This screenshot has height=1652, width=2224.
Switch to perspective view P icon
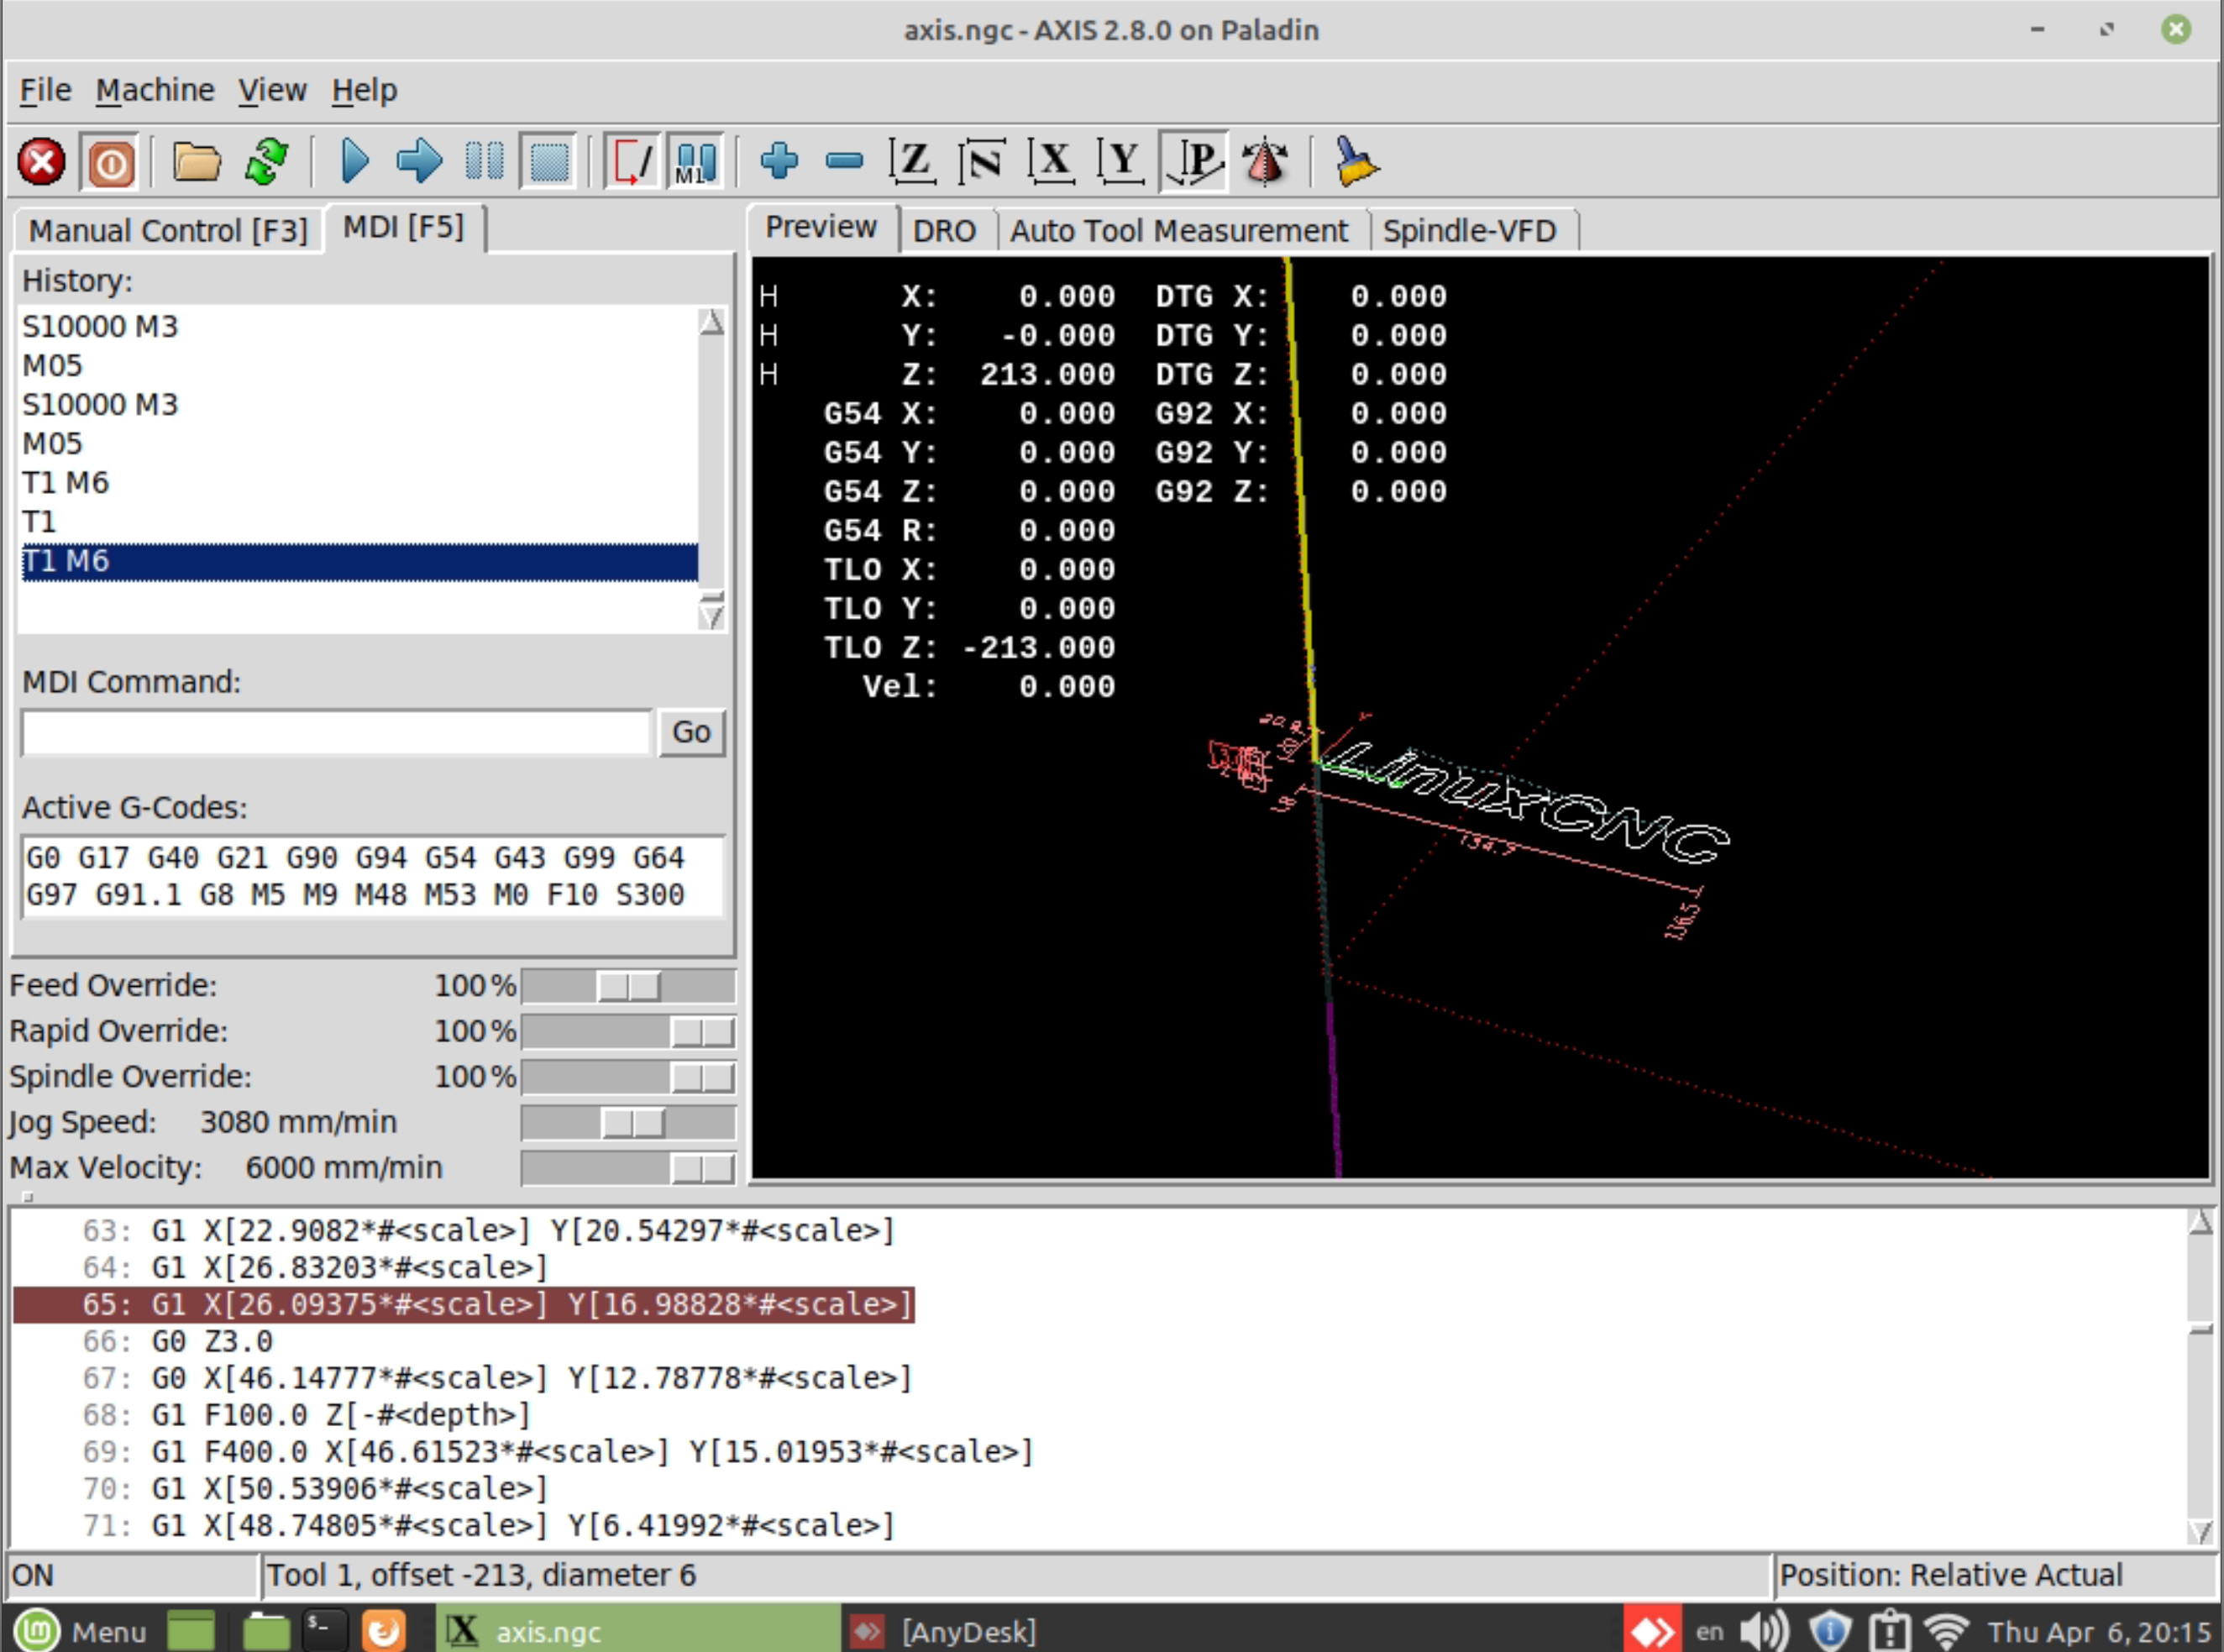pyautogui.click(x=1195, y=162)
